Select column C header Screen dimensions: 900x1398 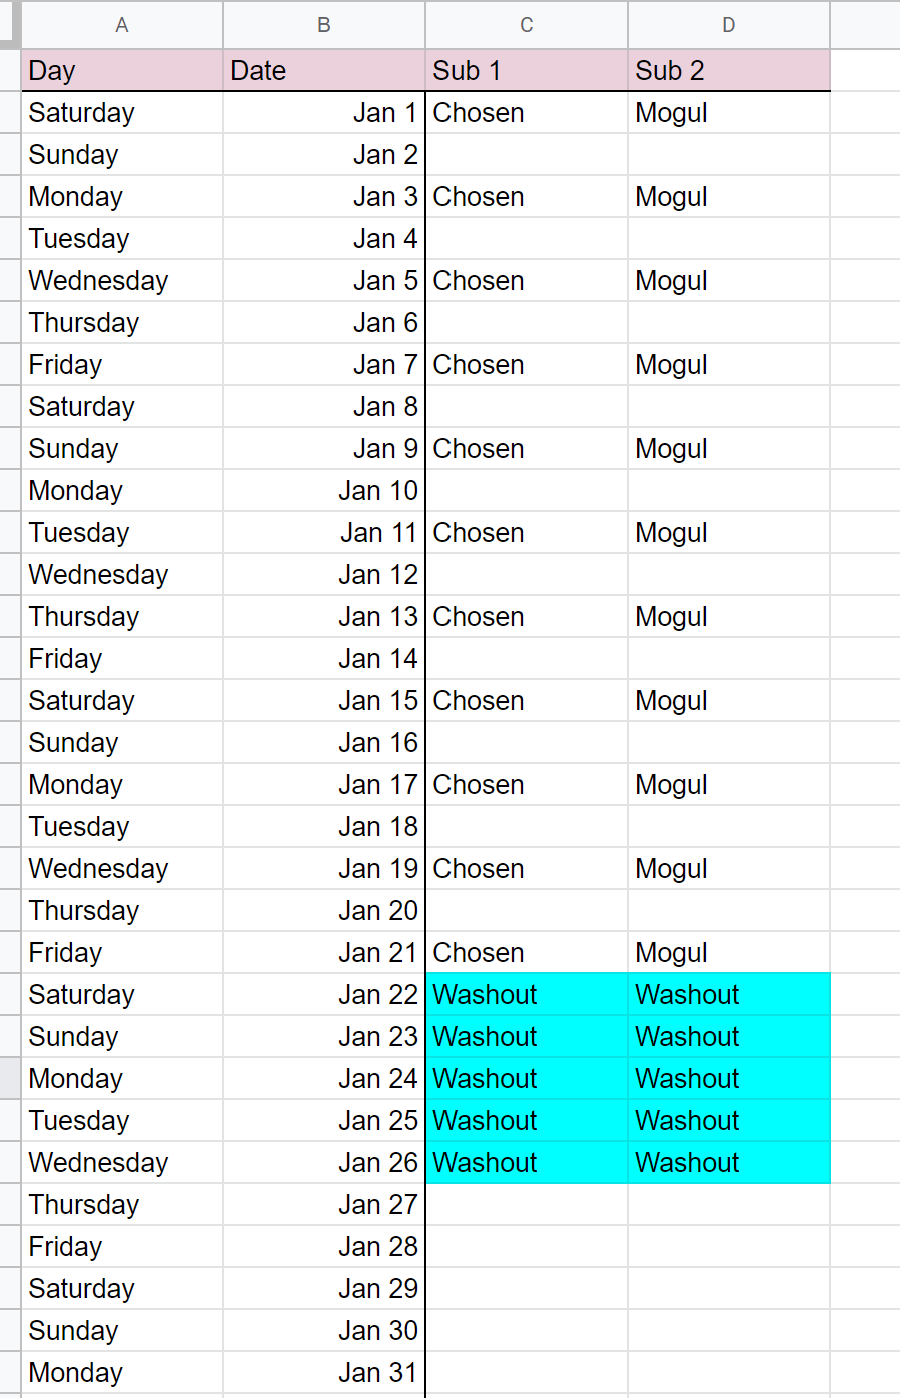coord(527,25)
